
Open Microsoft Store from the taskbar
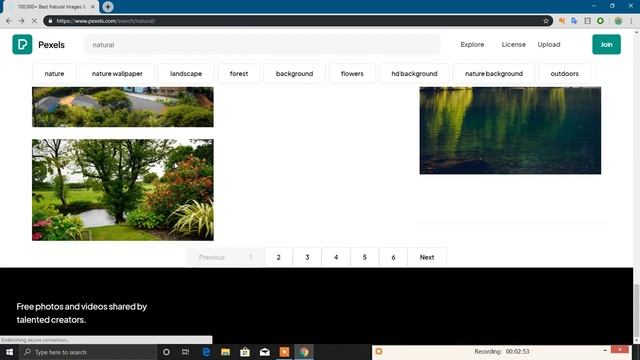point(245,352)
